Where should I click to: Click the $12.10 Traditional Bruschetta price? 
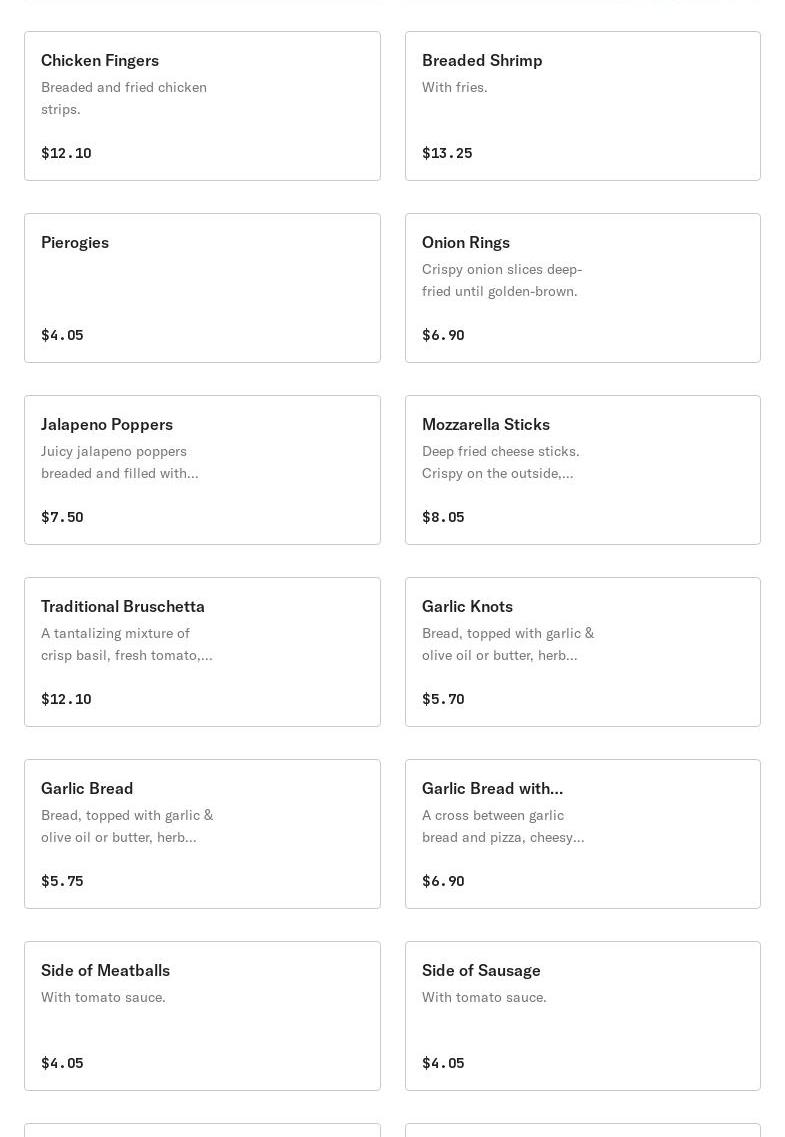(x=66, y=699)
